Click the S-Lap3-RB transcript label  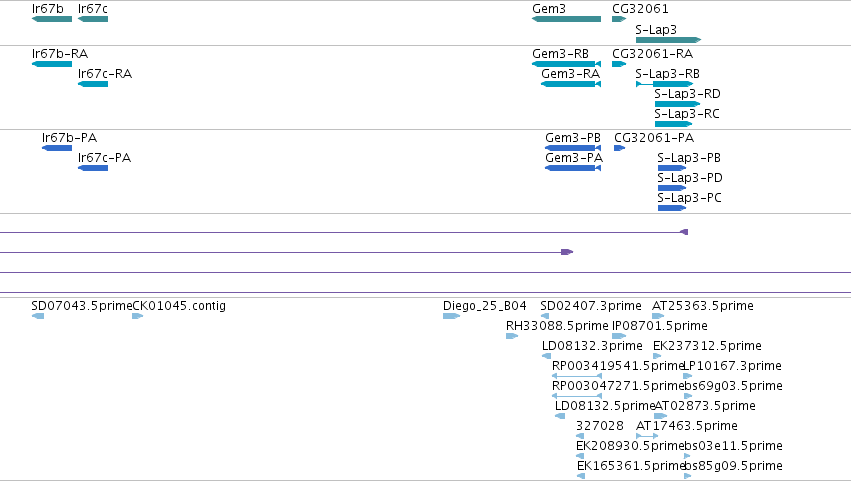point(668,74)
